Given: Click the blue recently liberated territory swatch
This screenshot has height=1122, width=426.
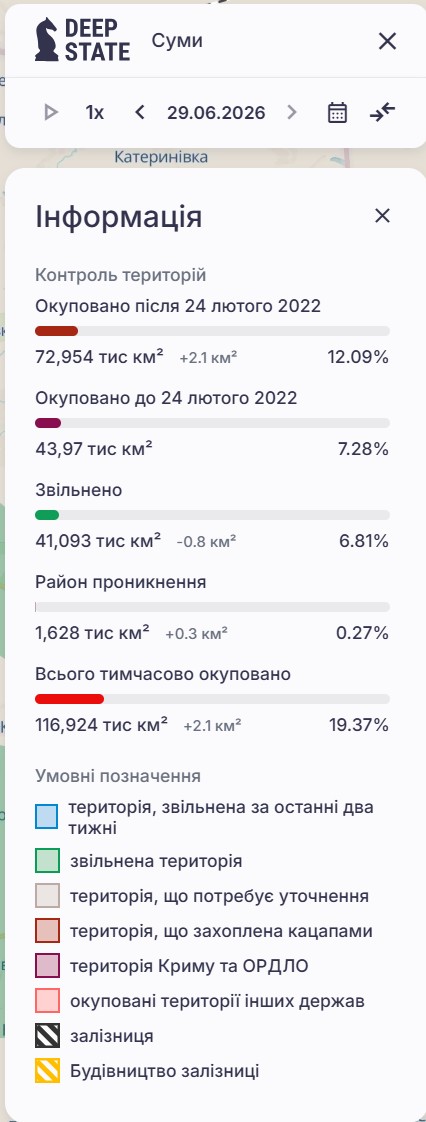Looking at the screenshot, I should click(47, 817).
